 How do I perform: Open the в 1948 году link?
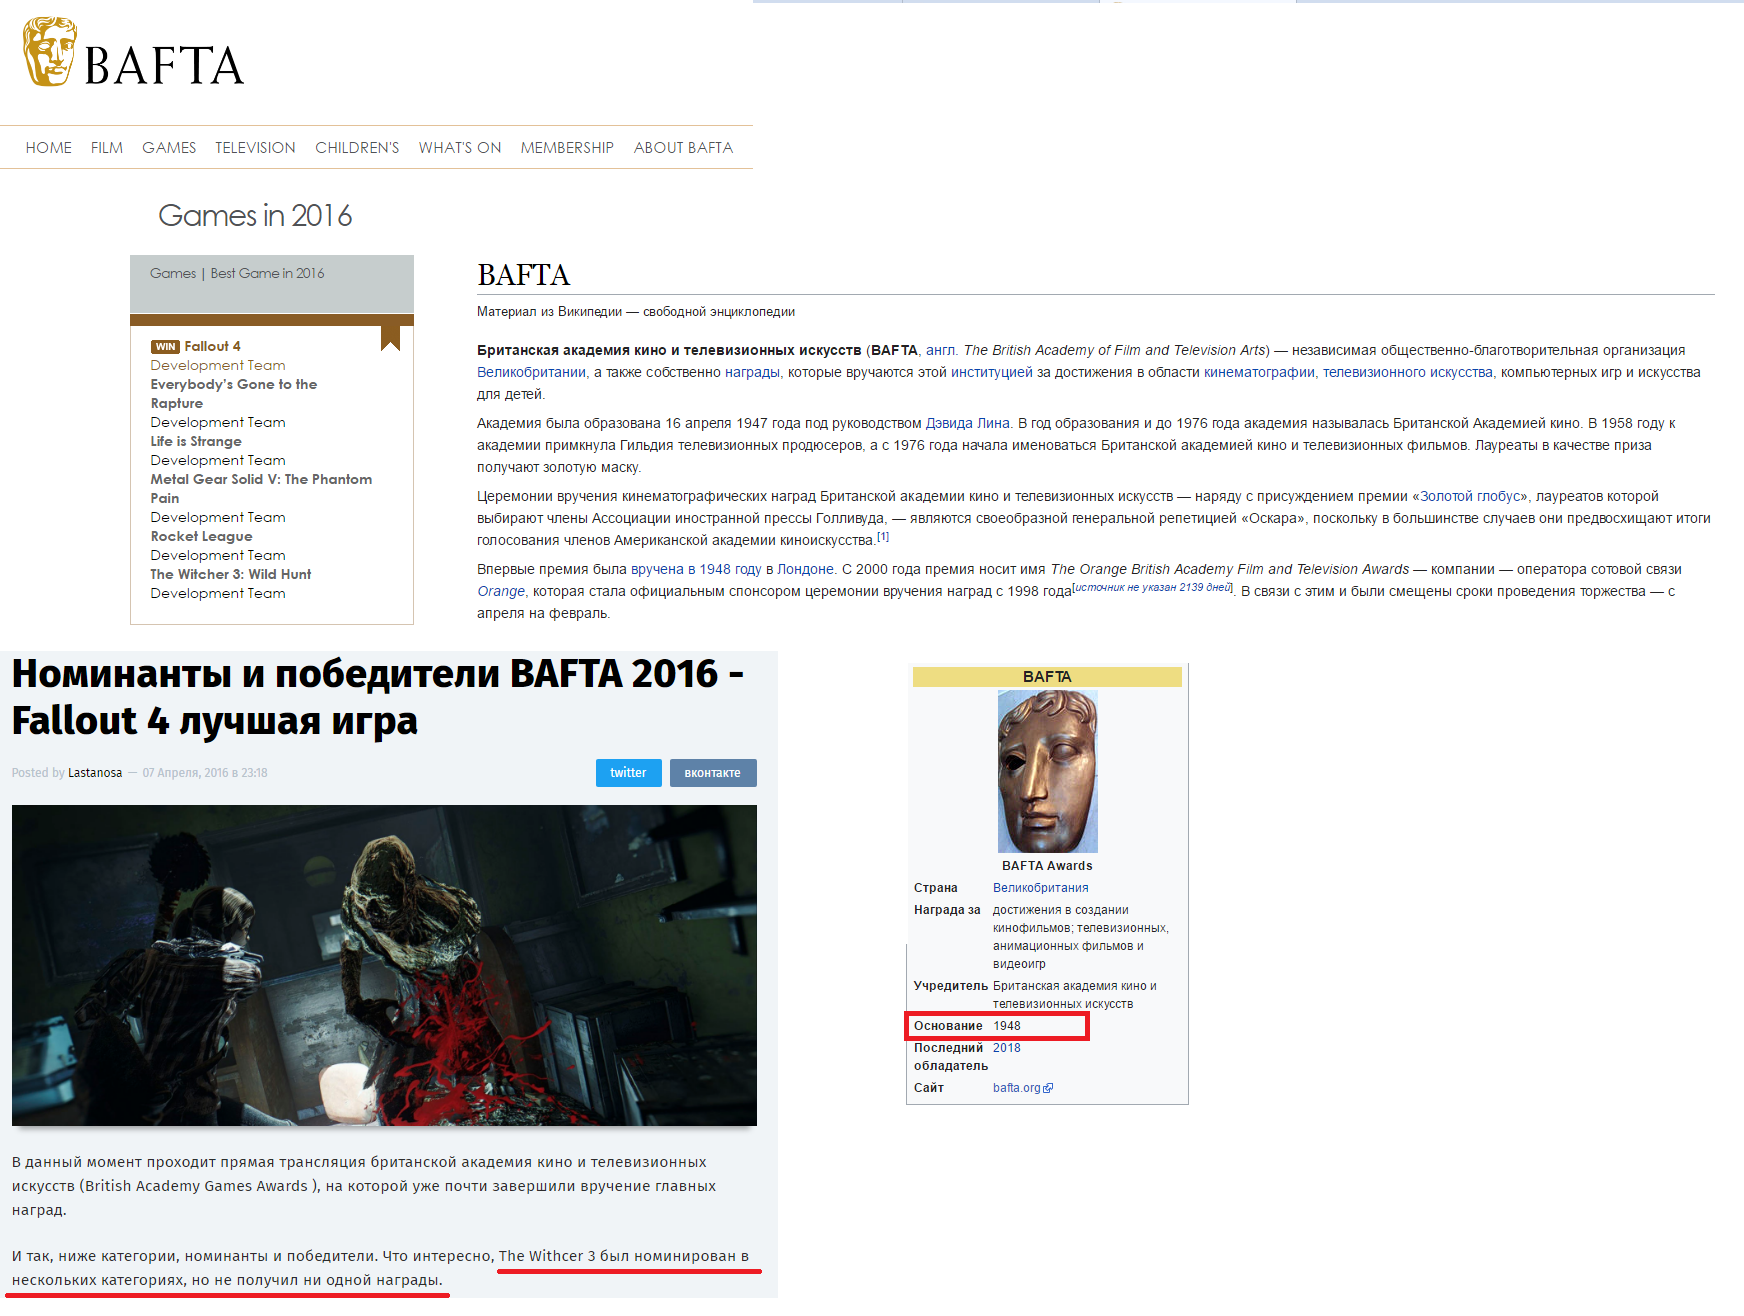click(x=724, y=569)
